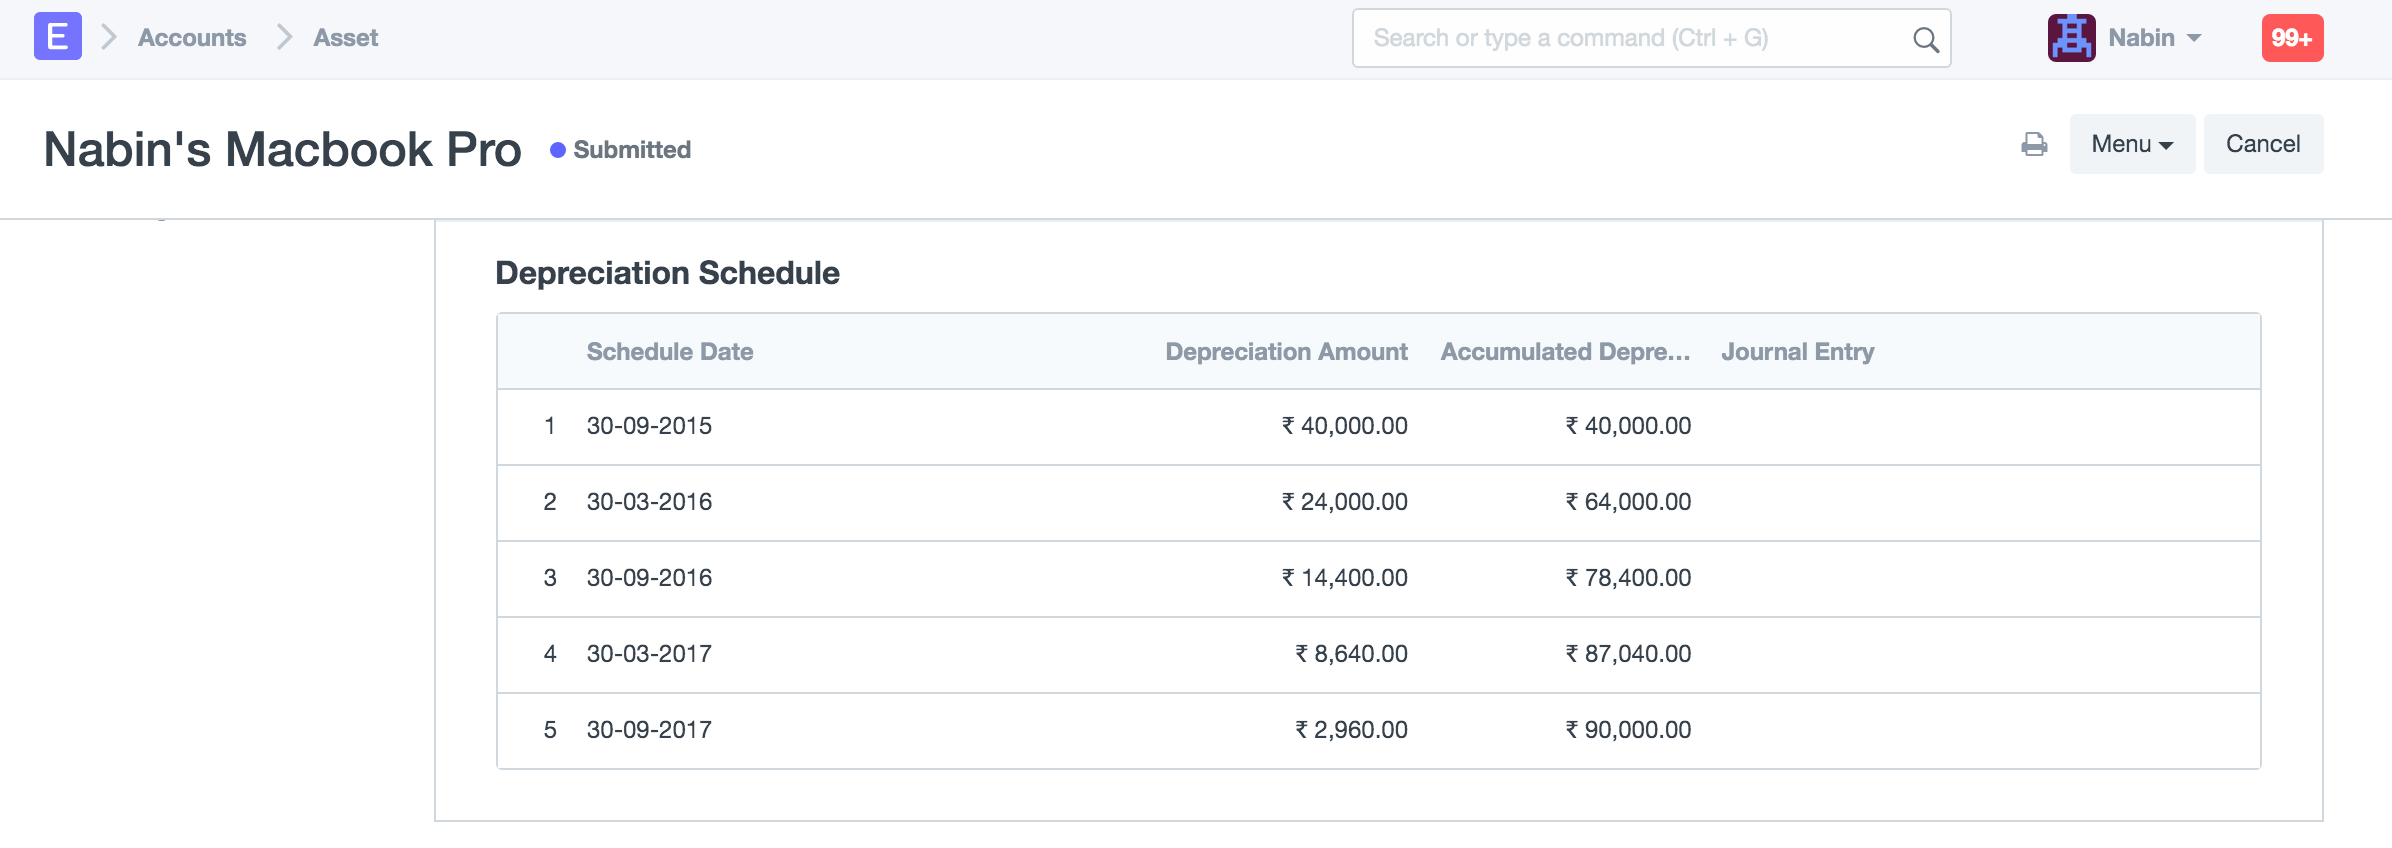The height and width of the screenshot is (848, 2392).
Task: Click the Depreciation Amount column header
Action: coord(1286,352)
